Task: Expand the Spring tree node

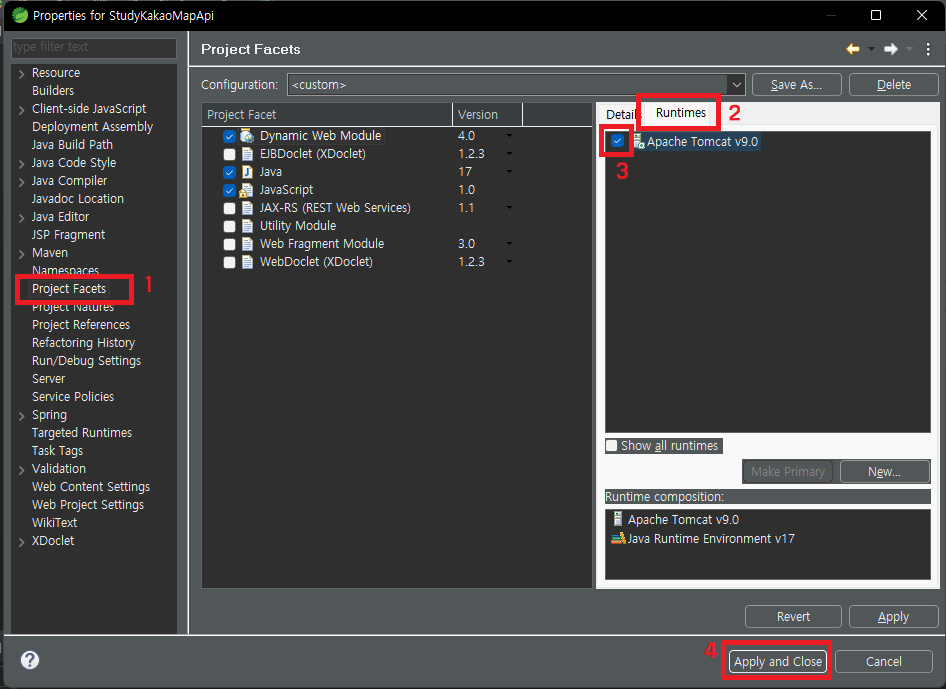Action: 22,416
